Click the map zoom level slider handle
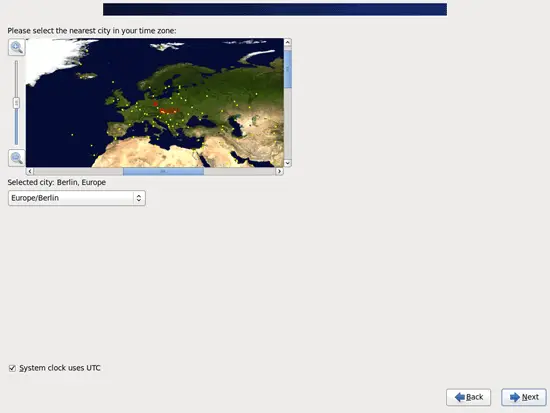The image size is (550, 413). 16,103
